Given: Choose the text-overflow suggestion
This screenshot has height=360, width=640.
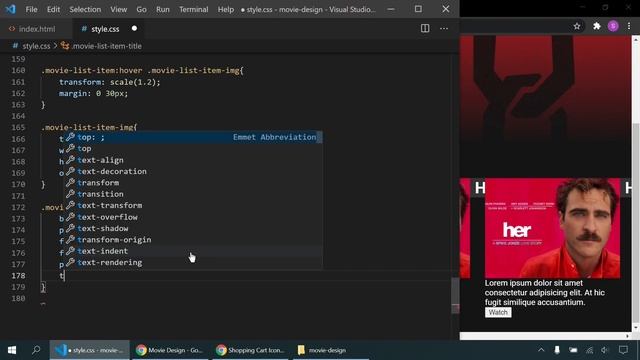Looking at the screenshot, I should tap(194, 217).
